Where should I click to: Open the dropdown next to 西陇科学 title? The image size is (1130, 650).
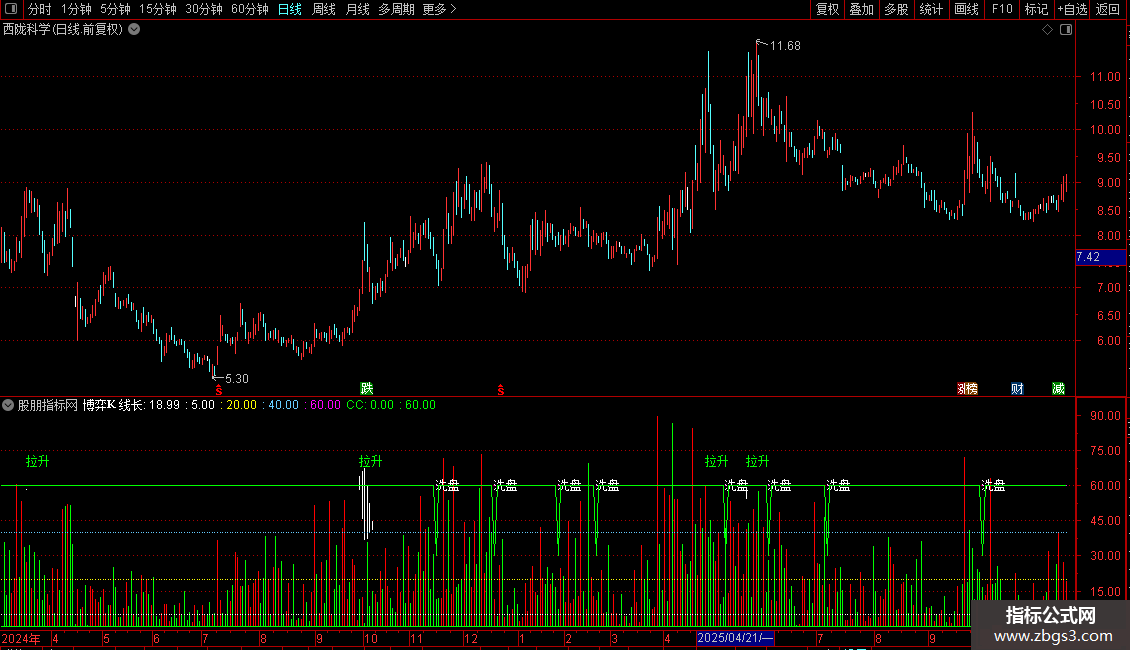(x=134, y=30)
